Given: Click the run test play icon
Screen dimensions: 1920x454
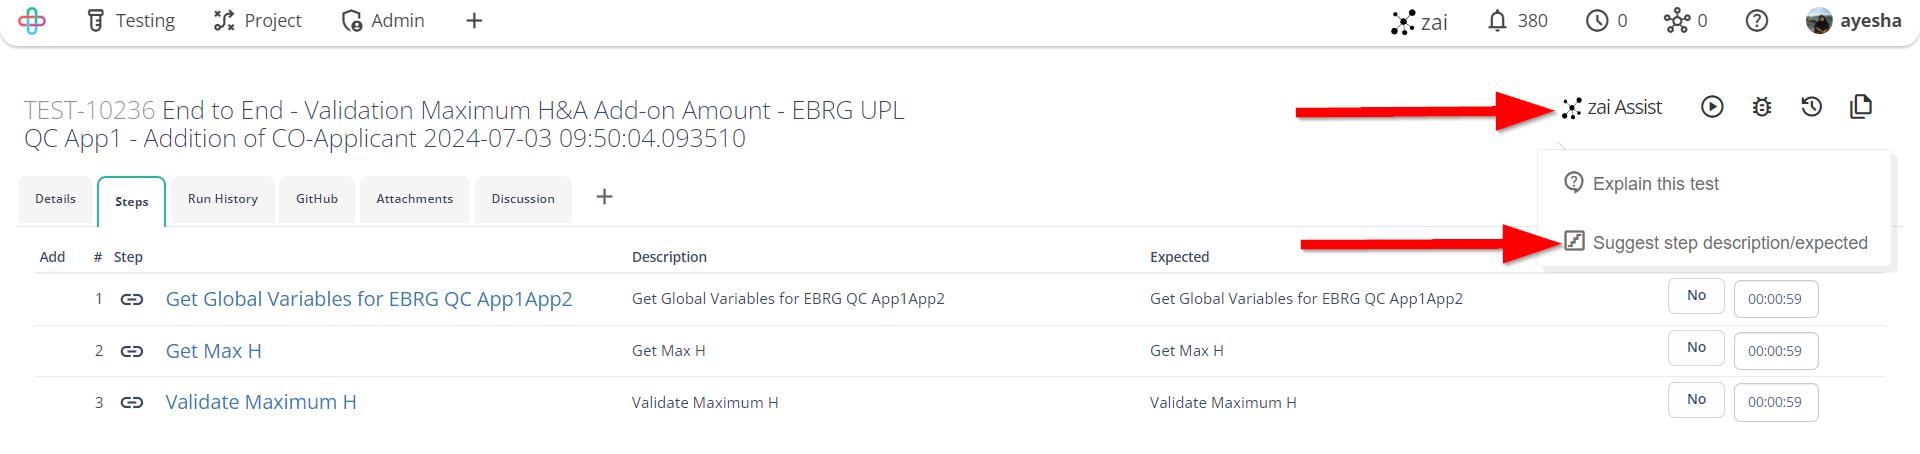Looking at the screenshot, I should [1712, 107].
